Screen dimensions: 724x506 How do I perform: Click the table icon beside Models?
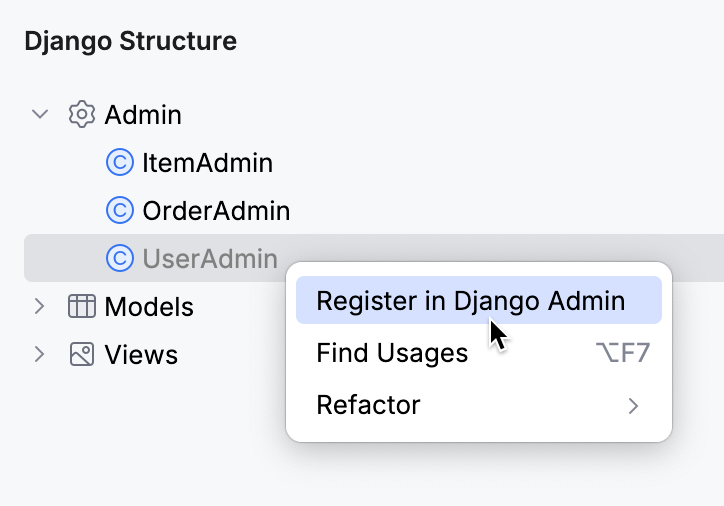tap(82, 306)
